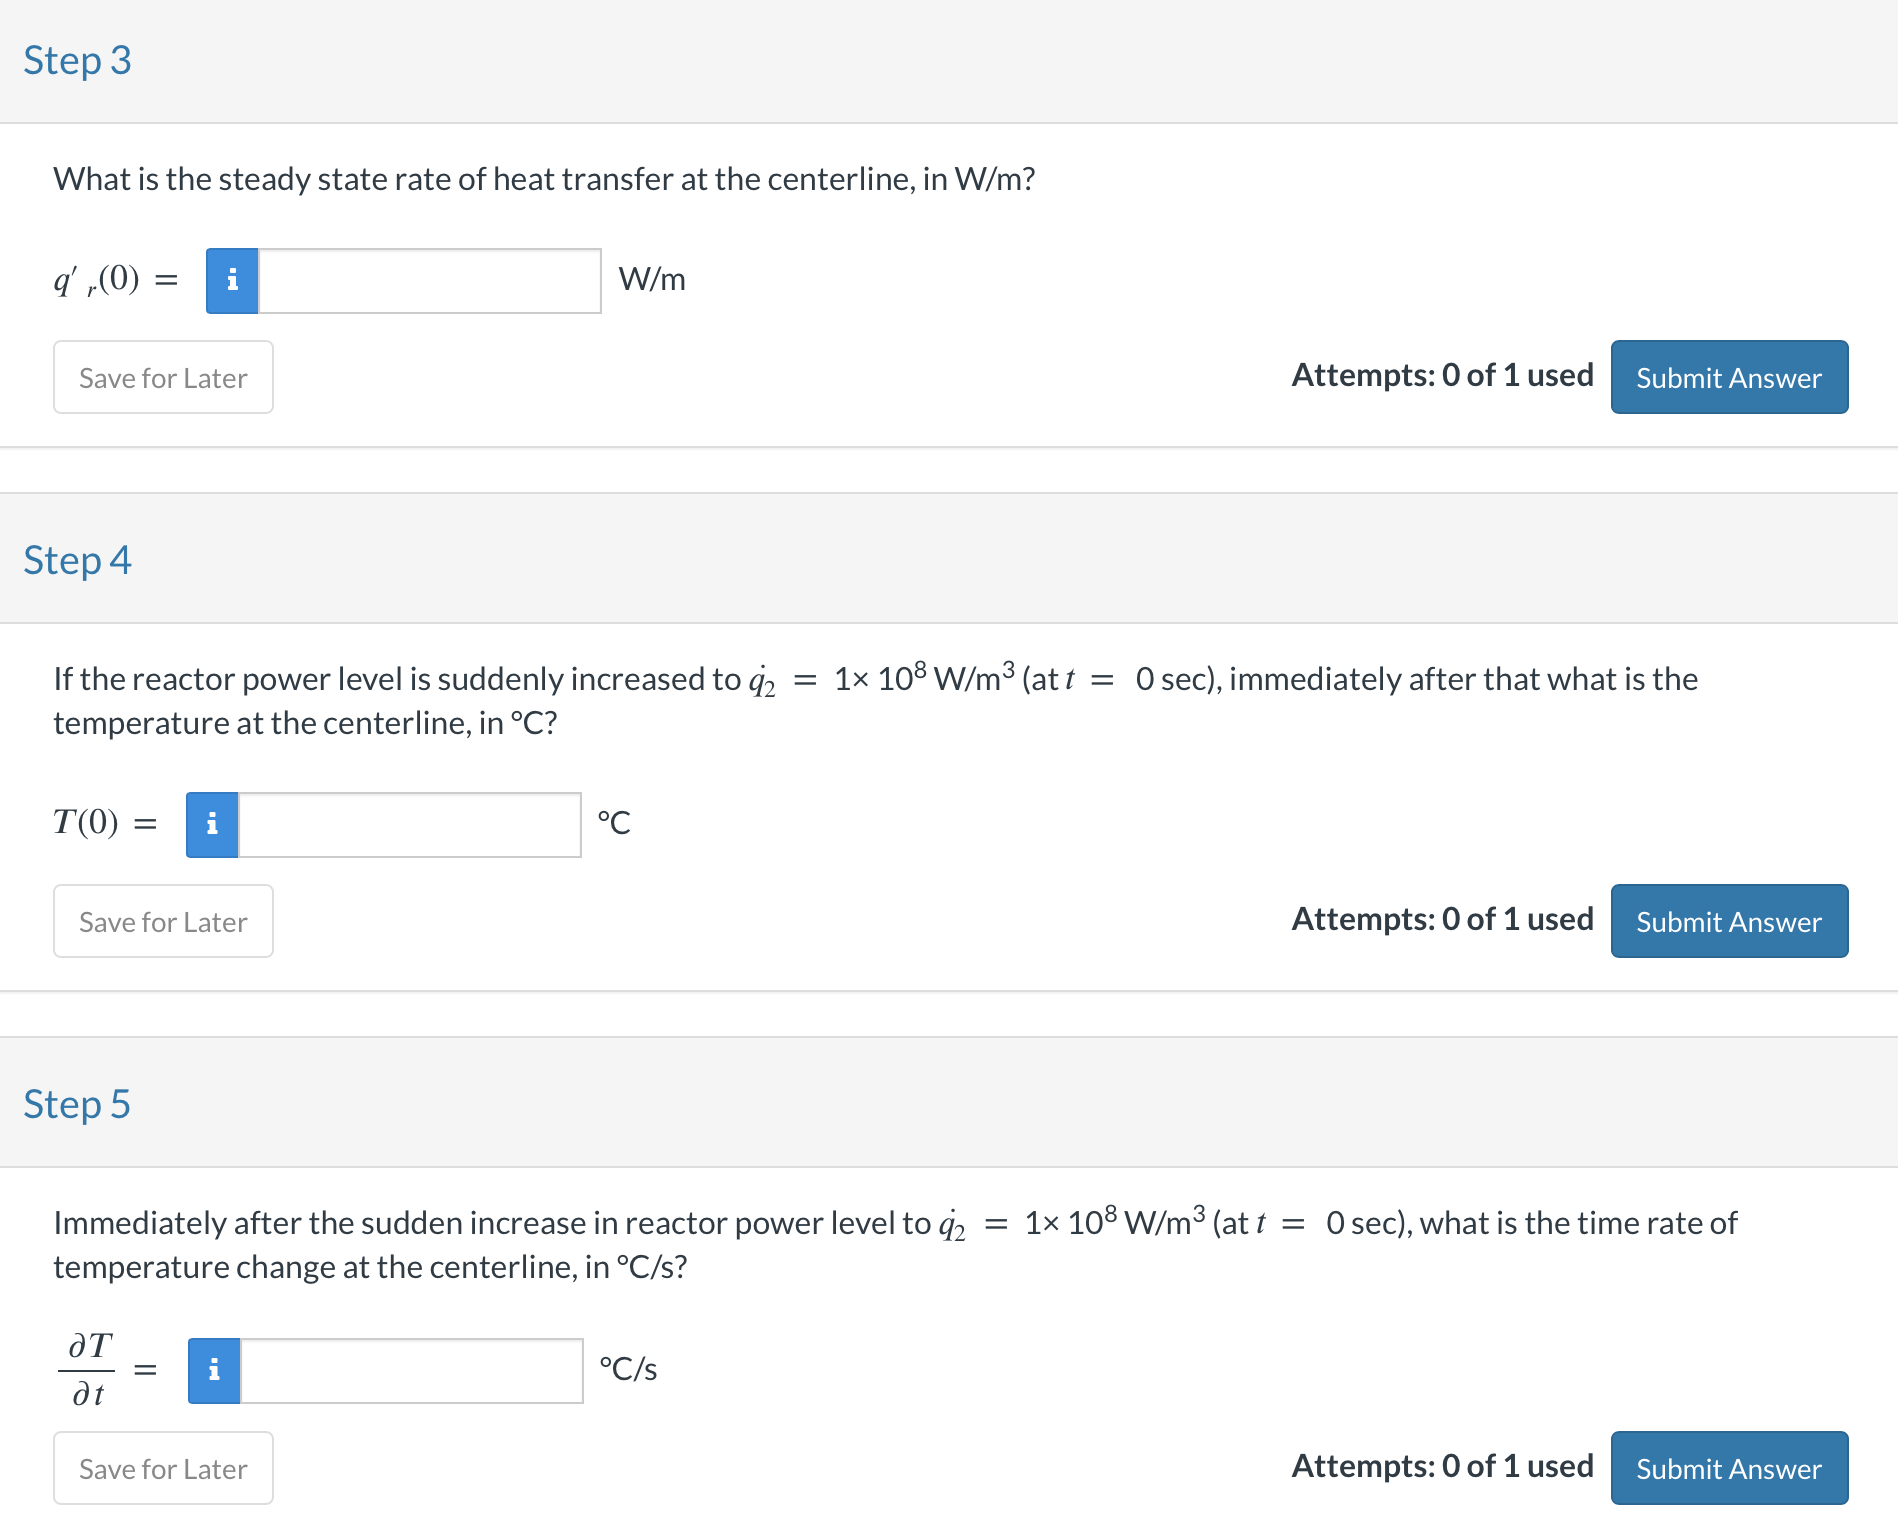This screenshot has height=1522, width=1898.
Task: Save Step 3 for later
Action: coord(163,377)
